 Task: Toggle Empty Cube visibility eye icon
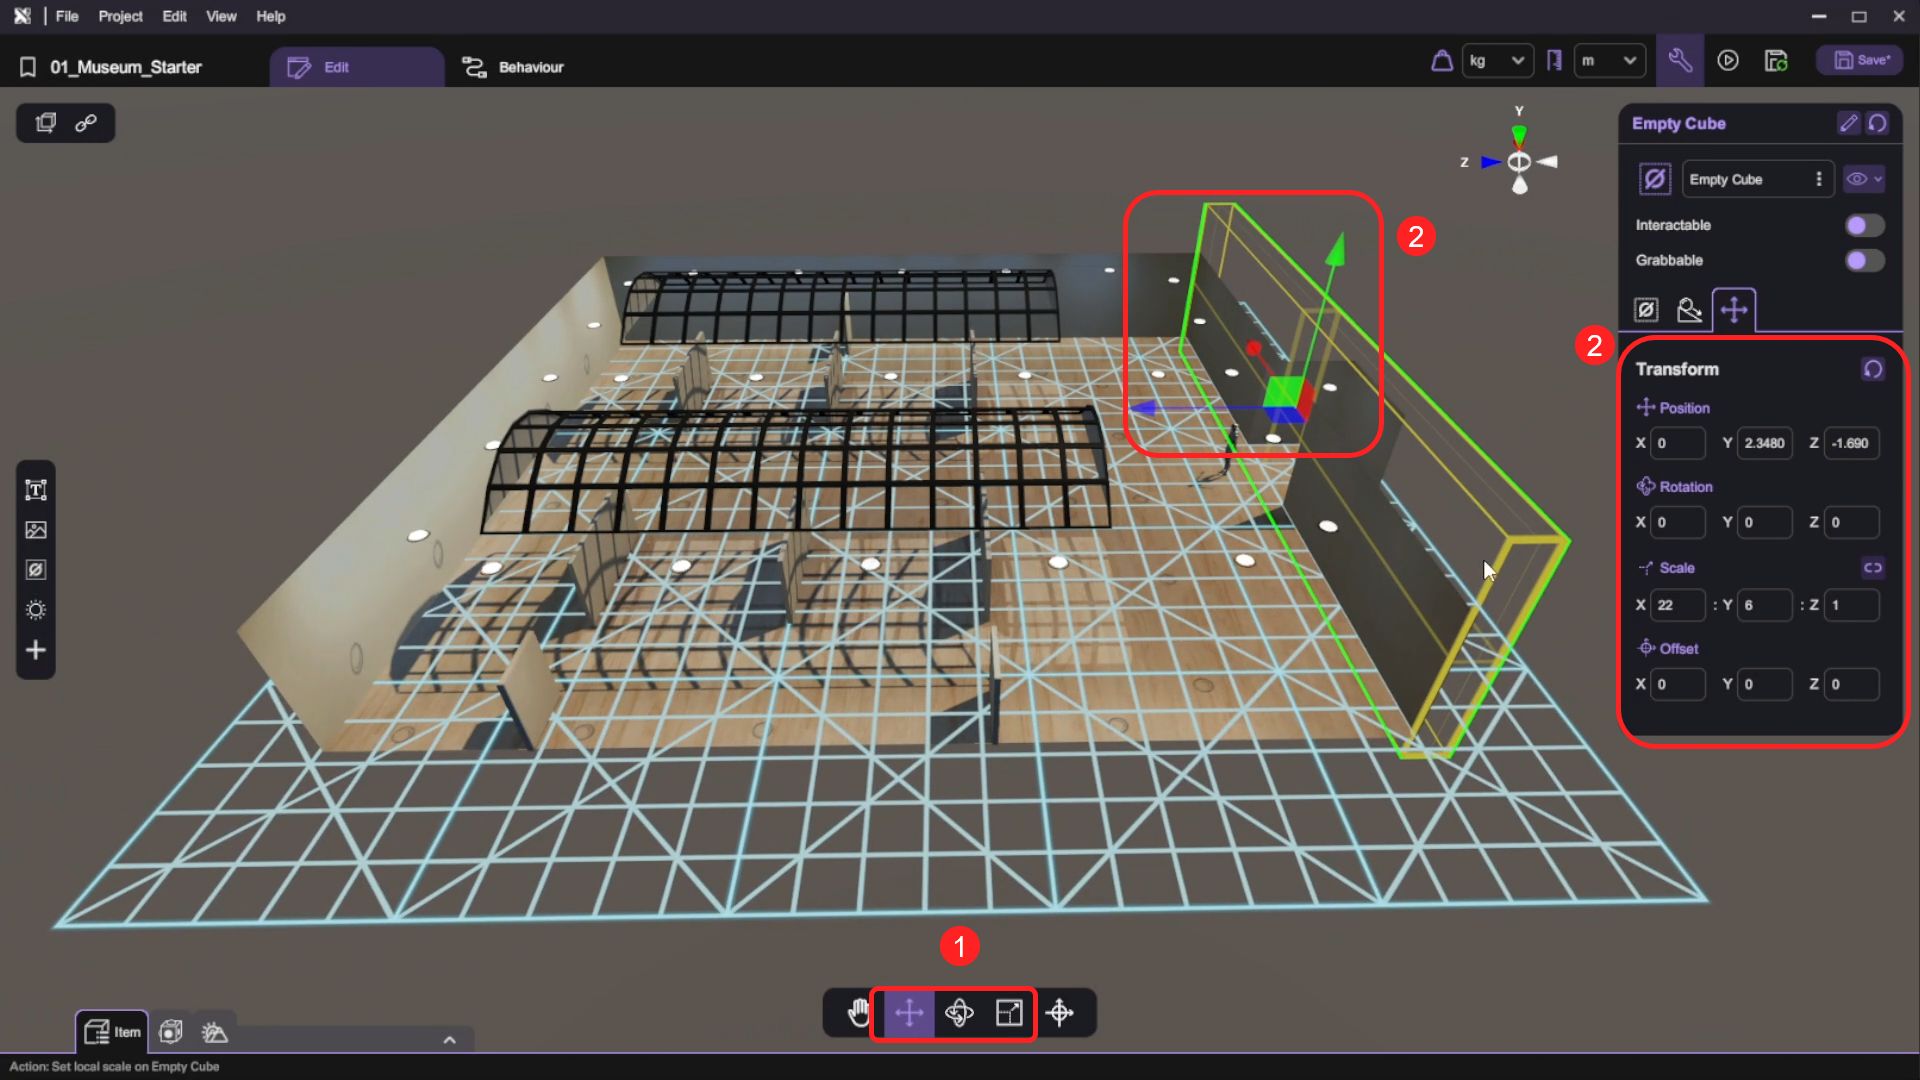(x=1857, y=179)
